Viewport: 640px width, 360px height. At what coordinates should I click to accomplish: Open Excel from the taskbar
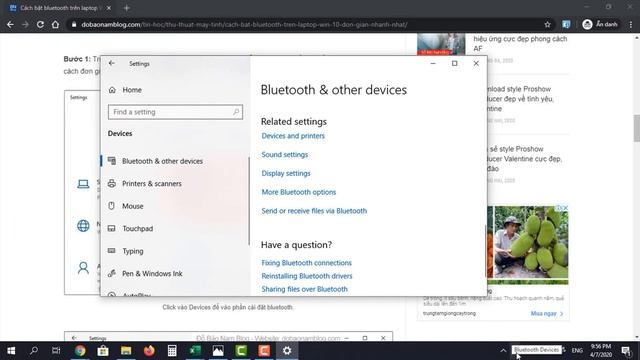195,351
